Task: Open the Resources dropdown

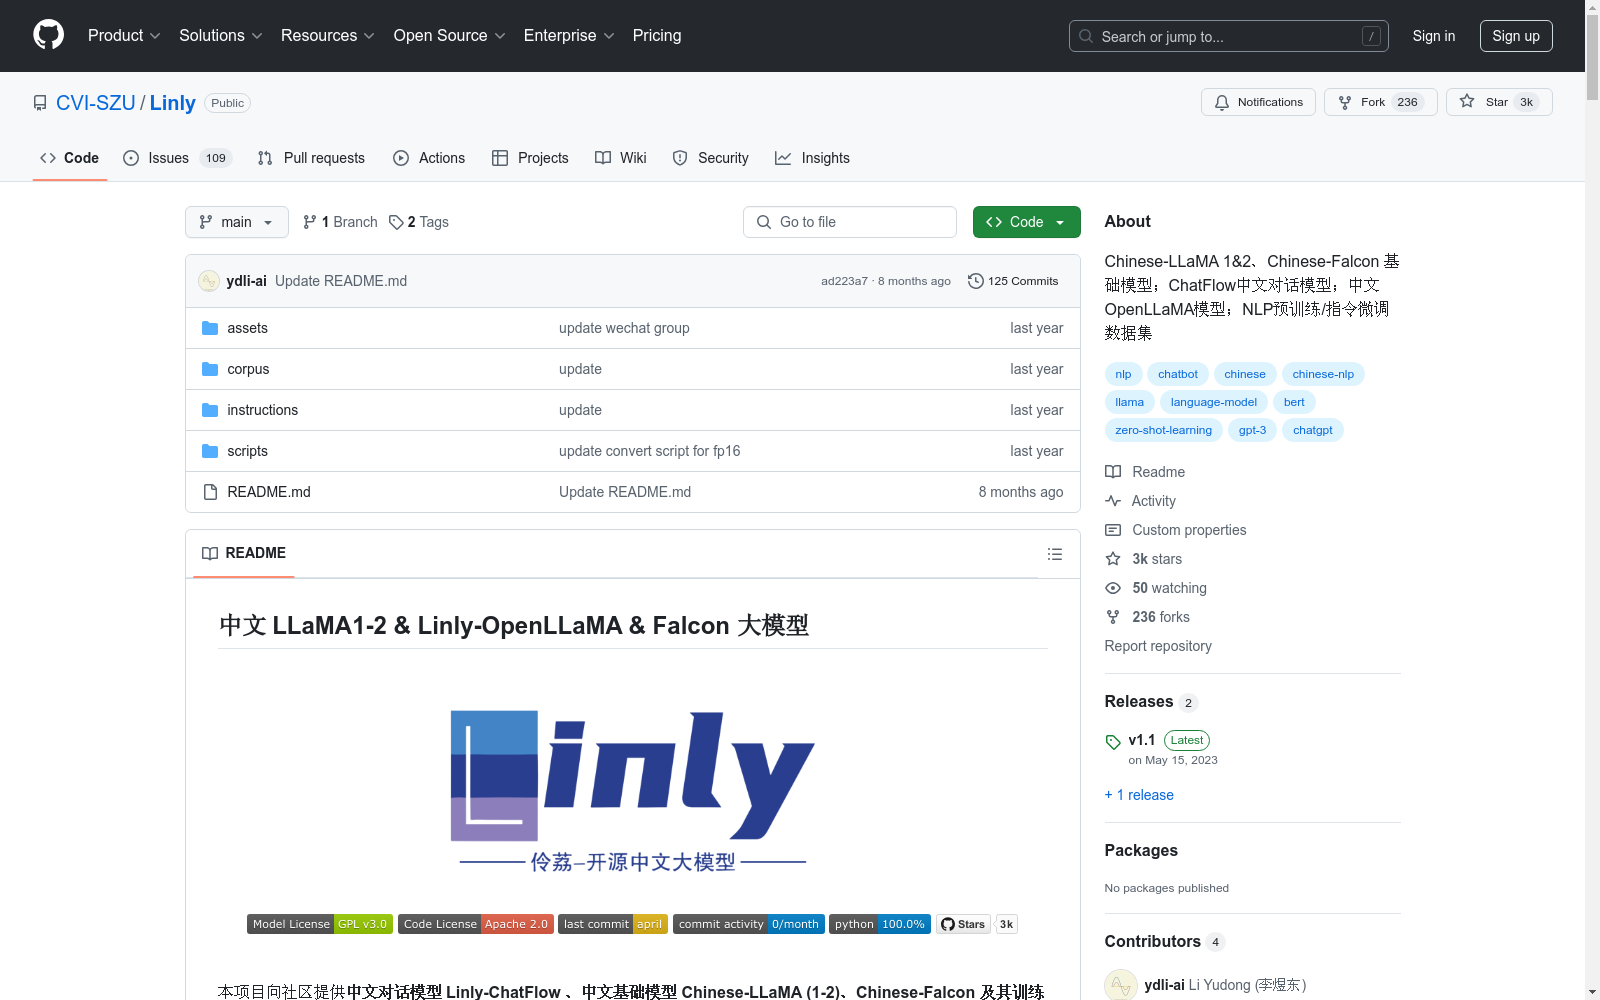Action: 328,36
